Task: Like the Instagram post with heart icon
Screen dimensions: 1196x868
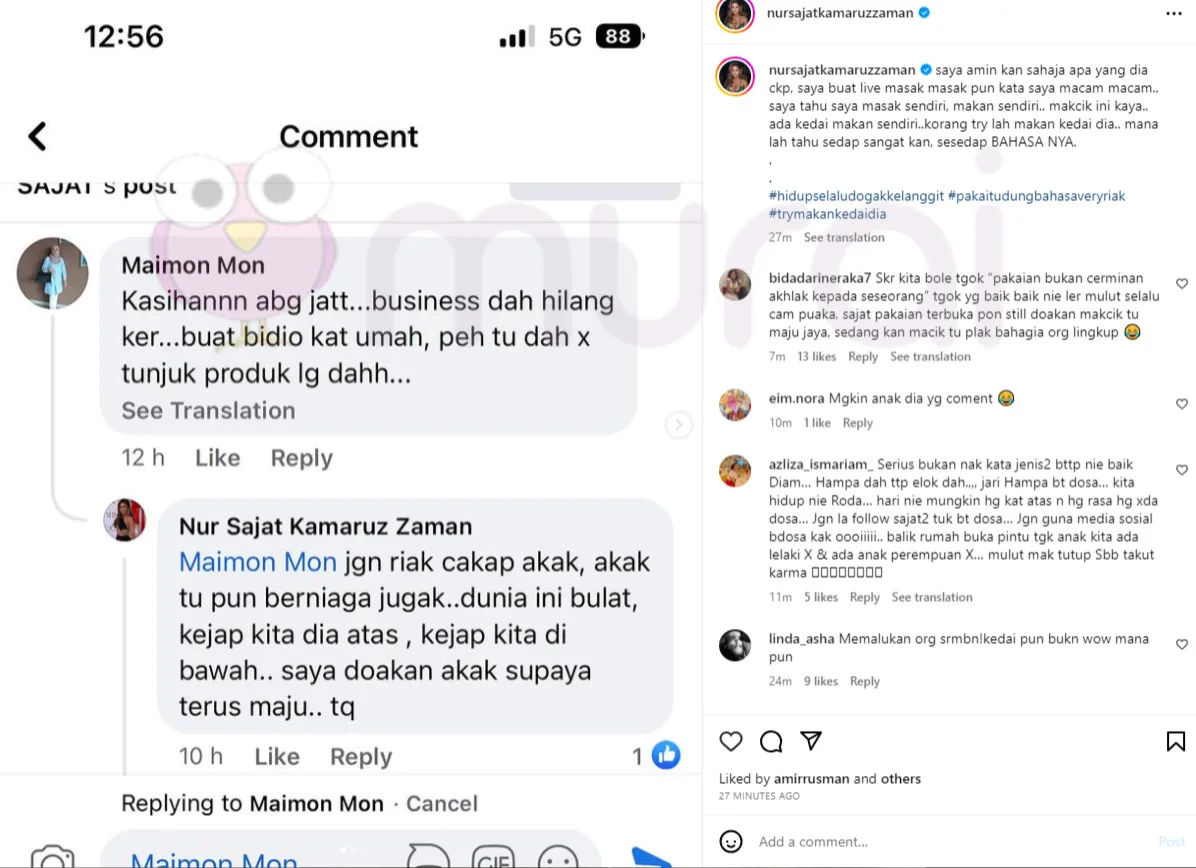Action: 731,741
